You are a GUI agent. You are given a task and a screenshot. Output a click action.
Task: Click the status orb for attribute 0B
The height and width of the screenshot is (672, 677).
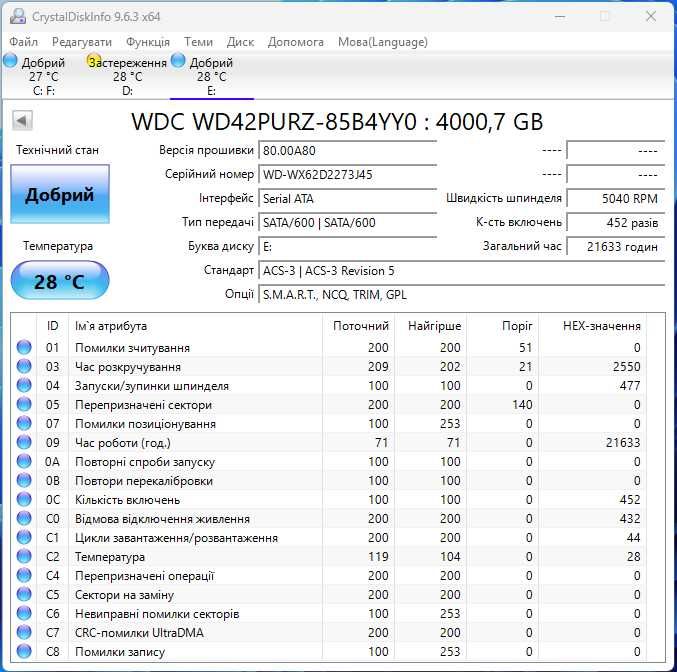click(x=24, y=480)
